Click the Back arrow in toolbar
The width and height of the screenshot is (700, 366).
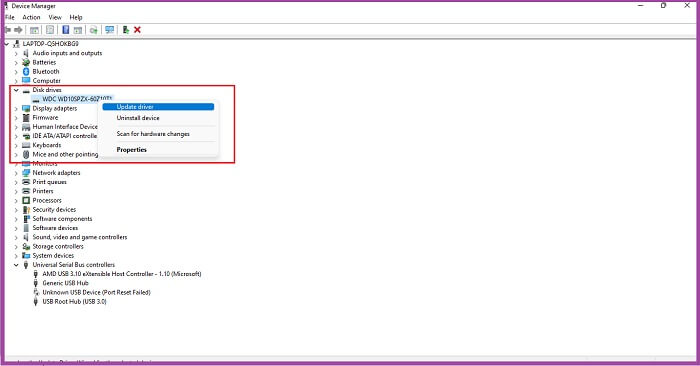[x=8, y=30]
